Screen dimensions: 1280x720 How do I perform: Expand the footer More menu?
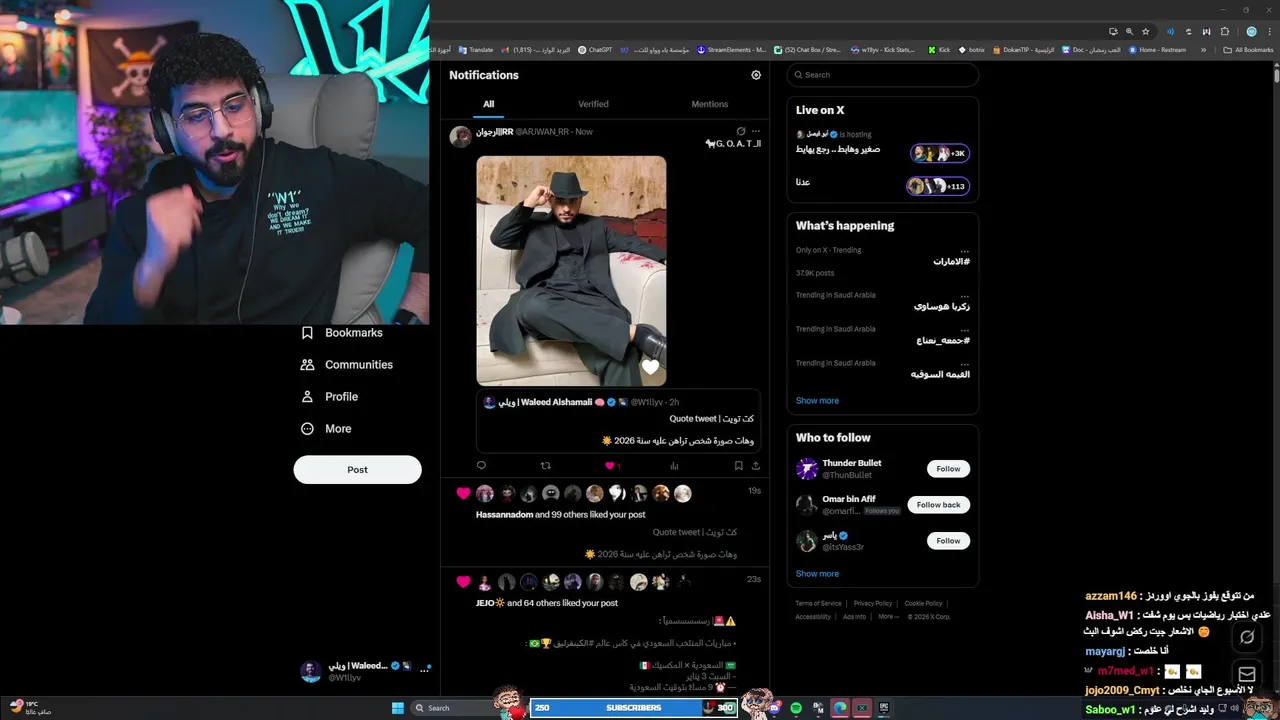coord(888,617)
